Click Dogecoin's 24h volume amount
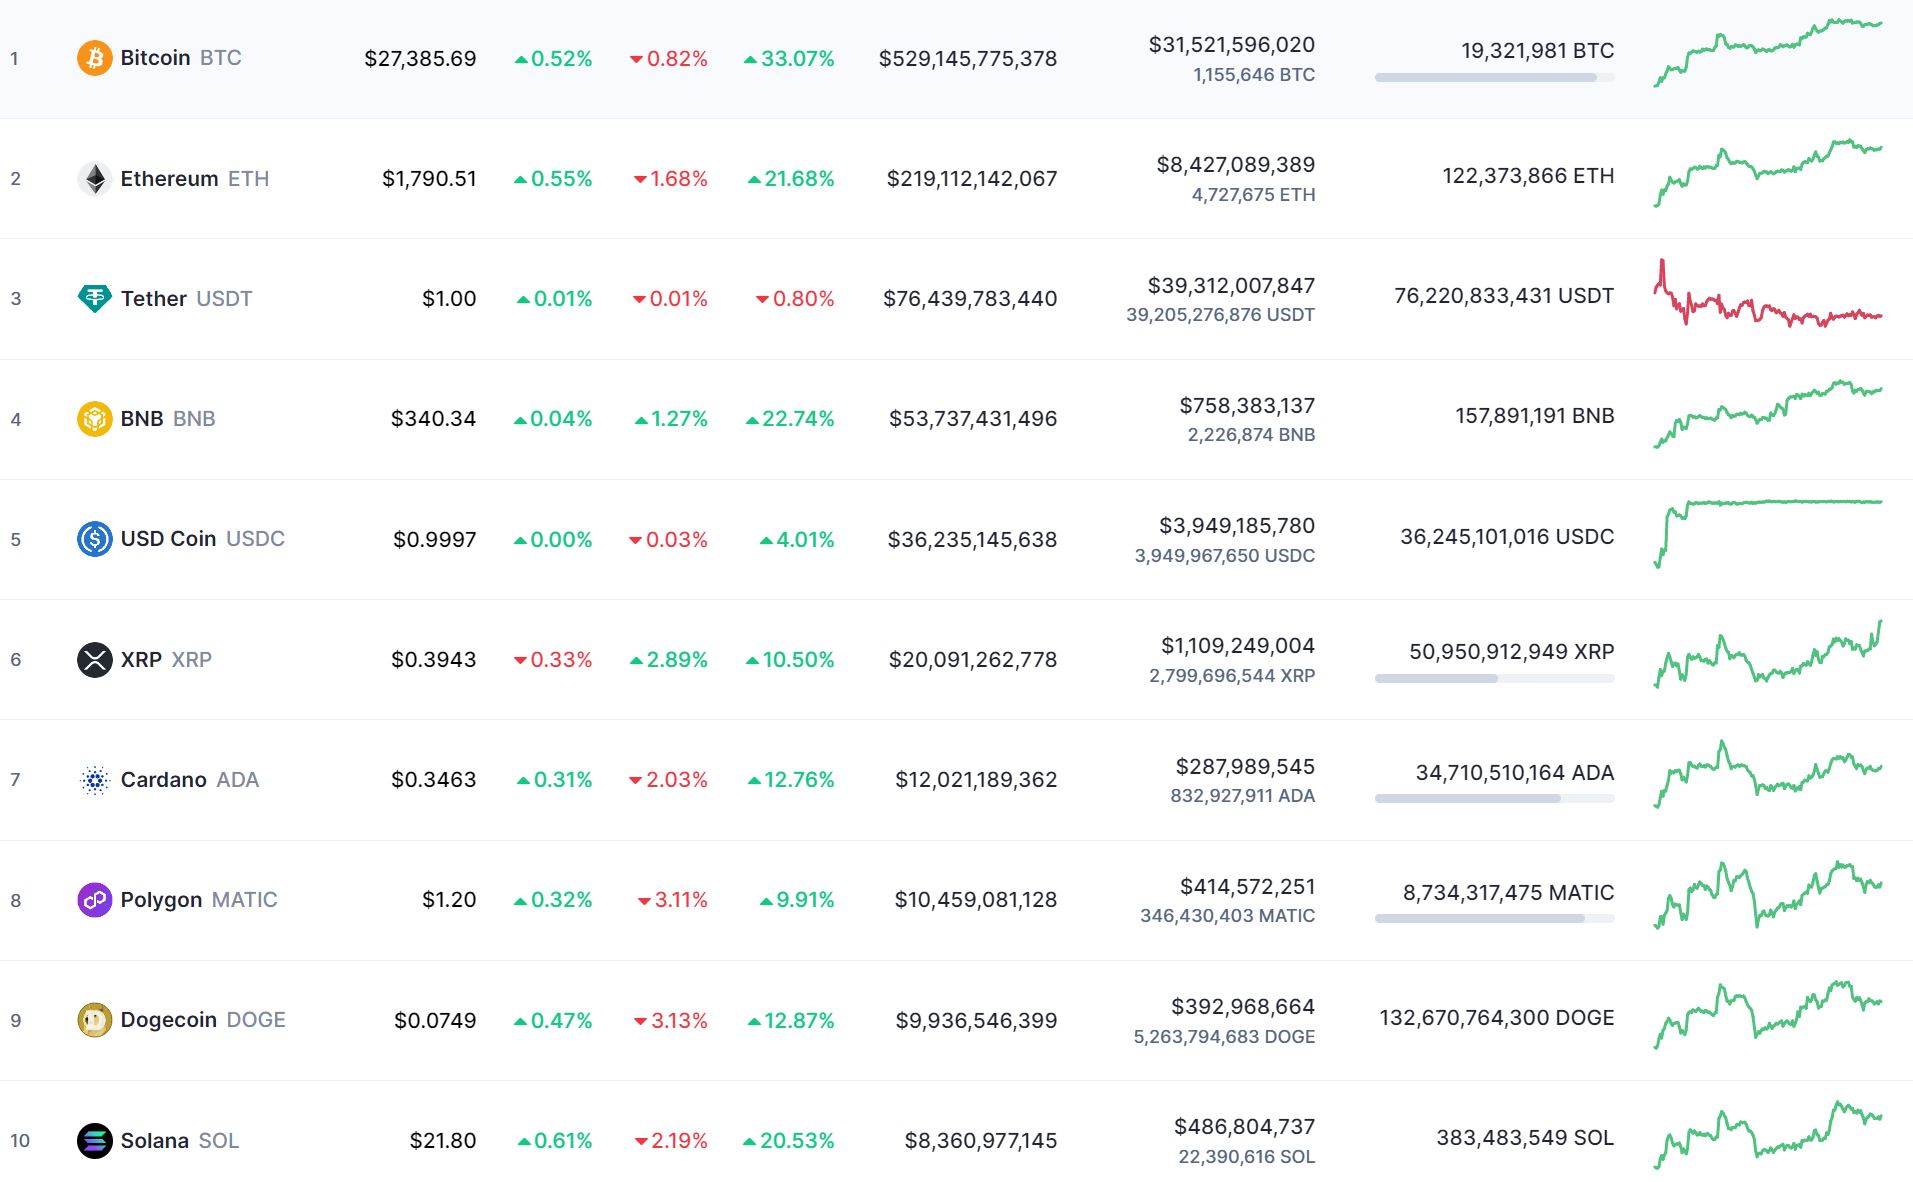This screenshot has height=1182, width=1913. coord(1243,1007)
